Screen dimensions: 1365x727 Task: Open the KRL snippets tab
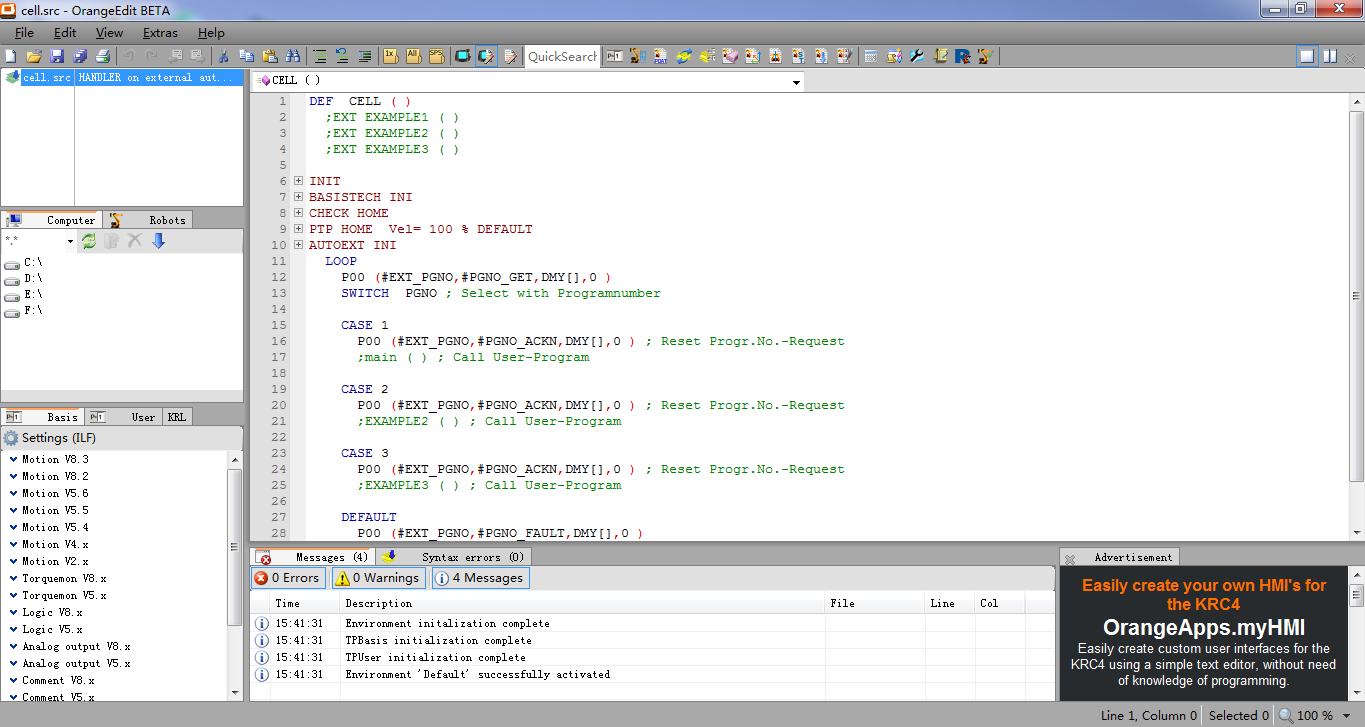pos(176,417)
